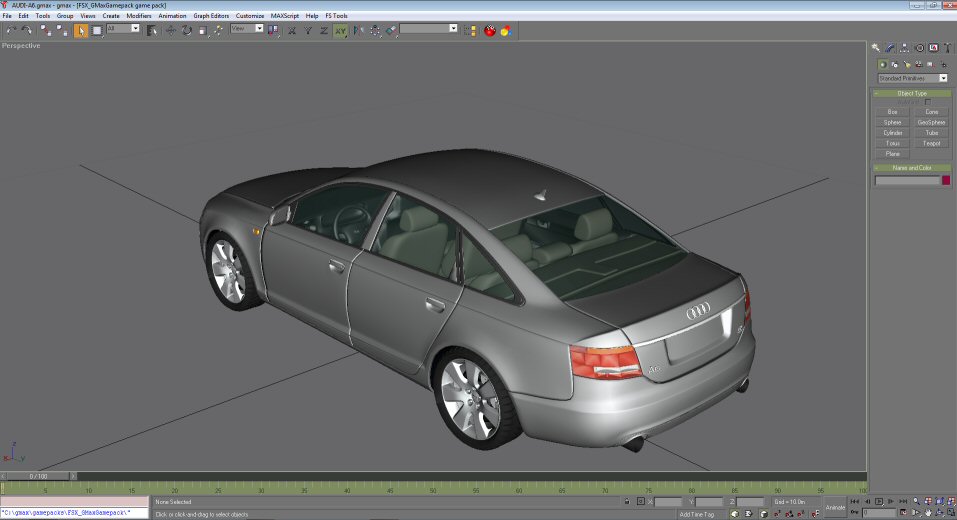Select the Lights creation category

click(x=908, y=65)
